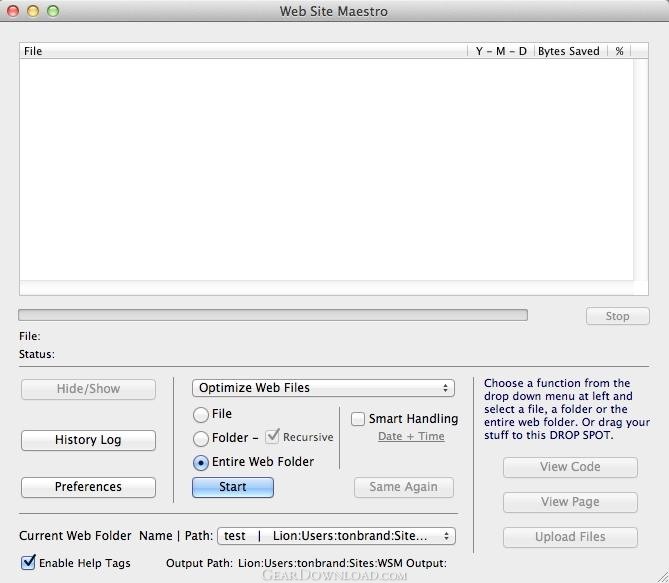
Task: Click the View Code button
Action: pos(570,467)
